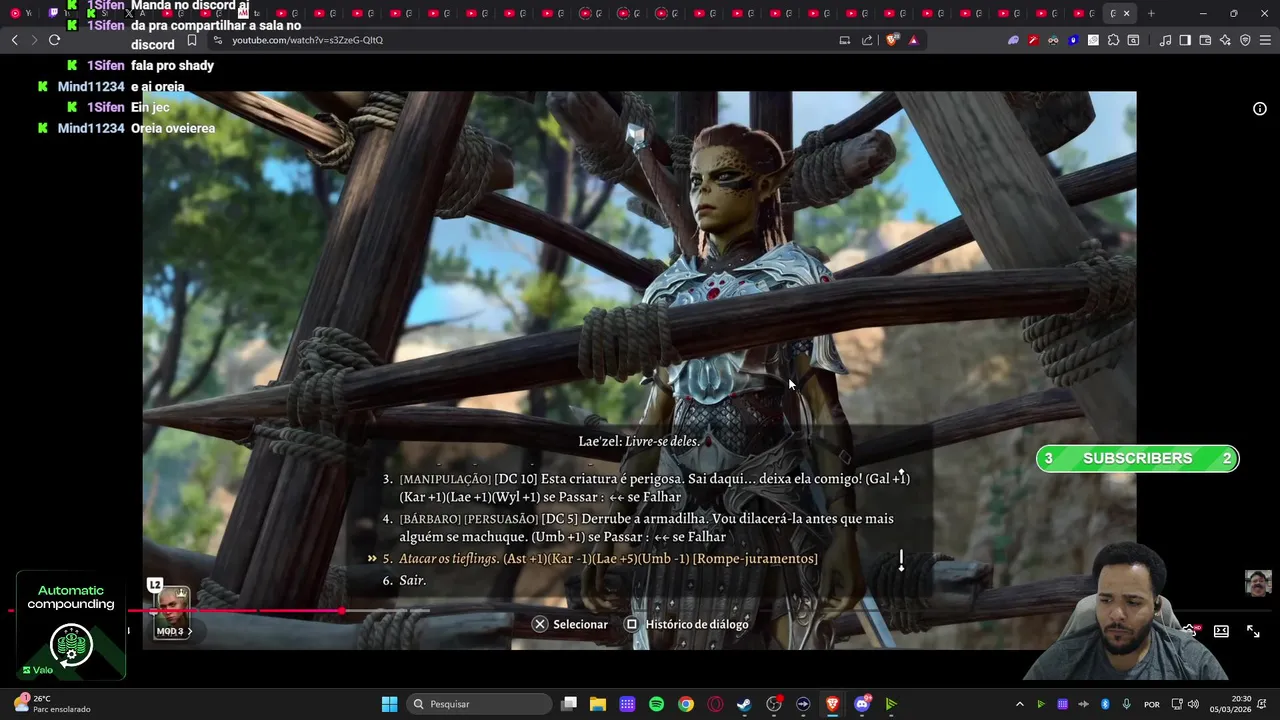Click 'MOD 3' next-video thumbnail

pyautogui.click(x=171, y=613)
